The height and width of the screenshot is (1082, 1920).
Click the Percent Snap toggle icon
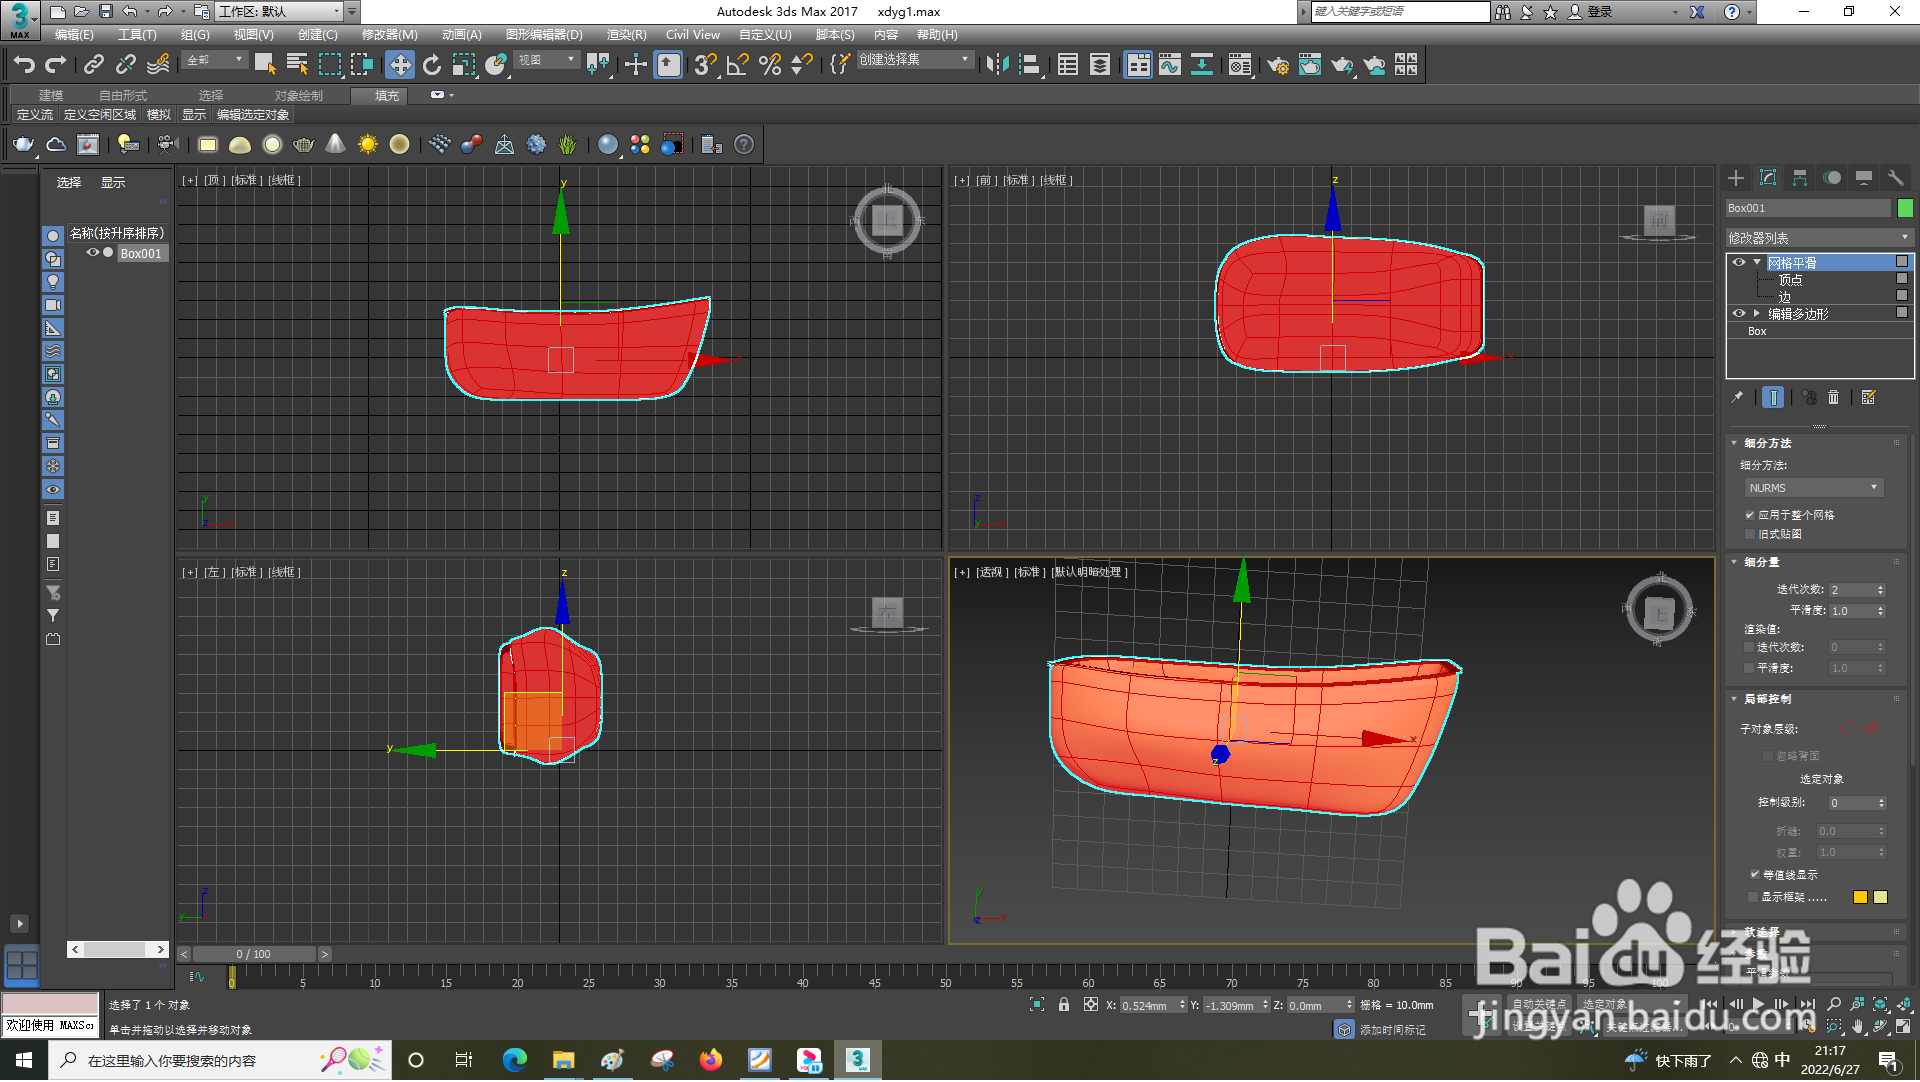tap(770, 66)
